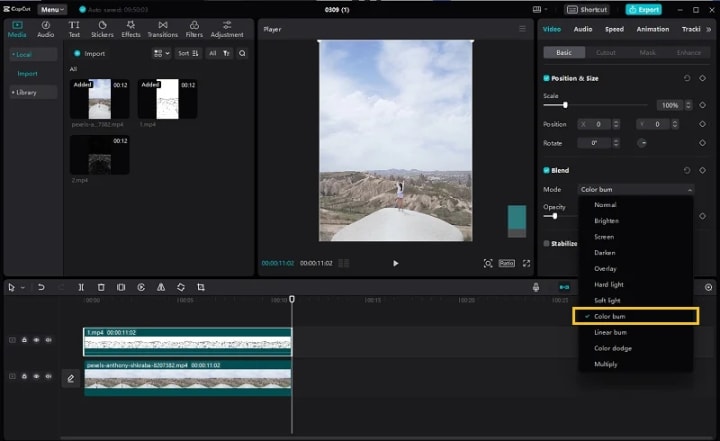Switch to the Speed tab
720x441 pixels.
click(614, 29)
